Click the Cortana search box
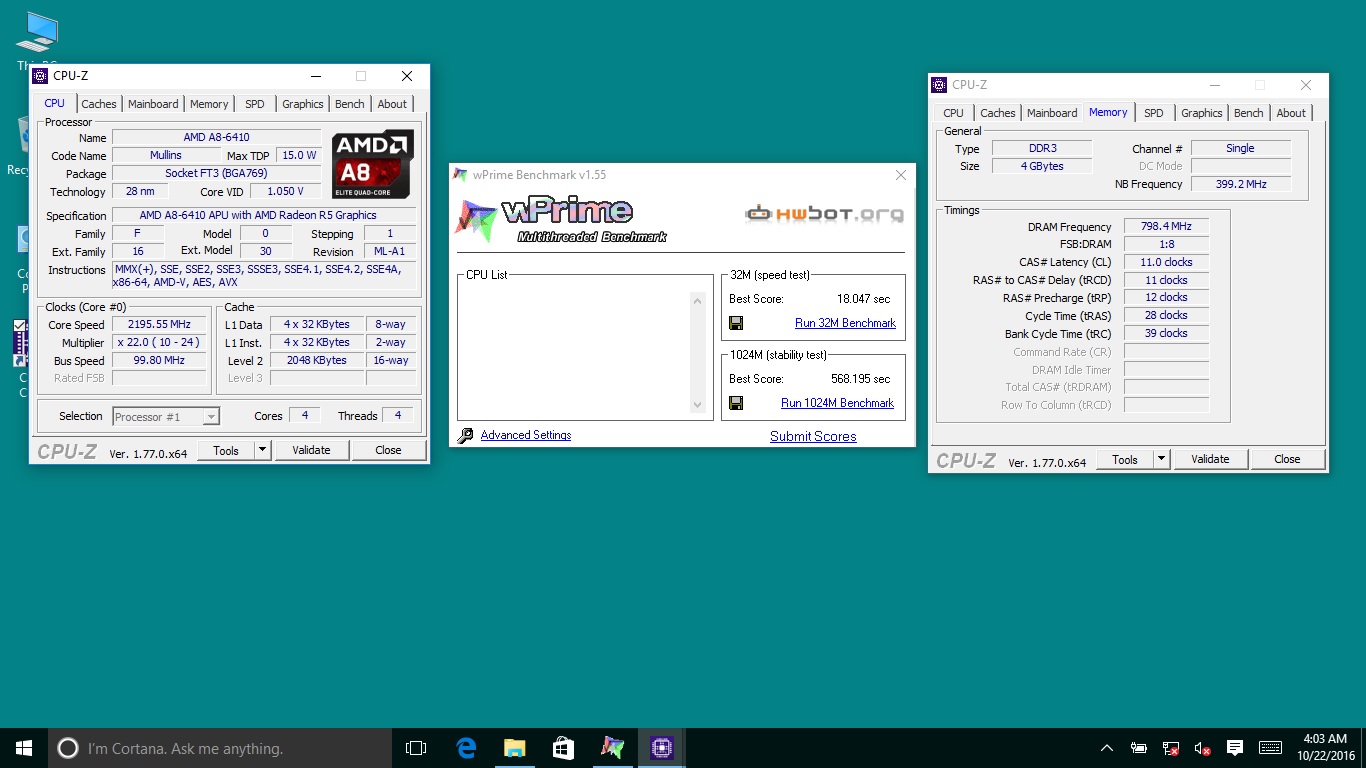This screenshot has height=768, width=1366. (x=220, y=748)
